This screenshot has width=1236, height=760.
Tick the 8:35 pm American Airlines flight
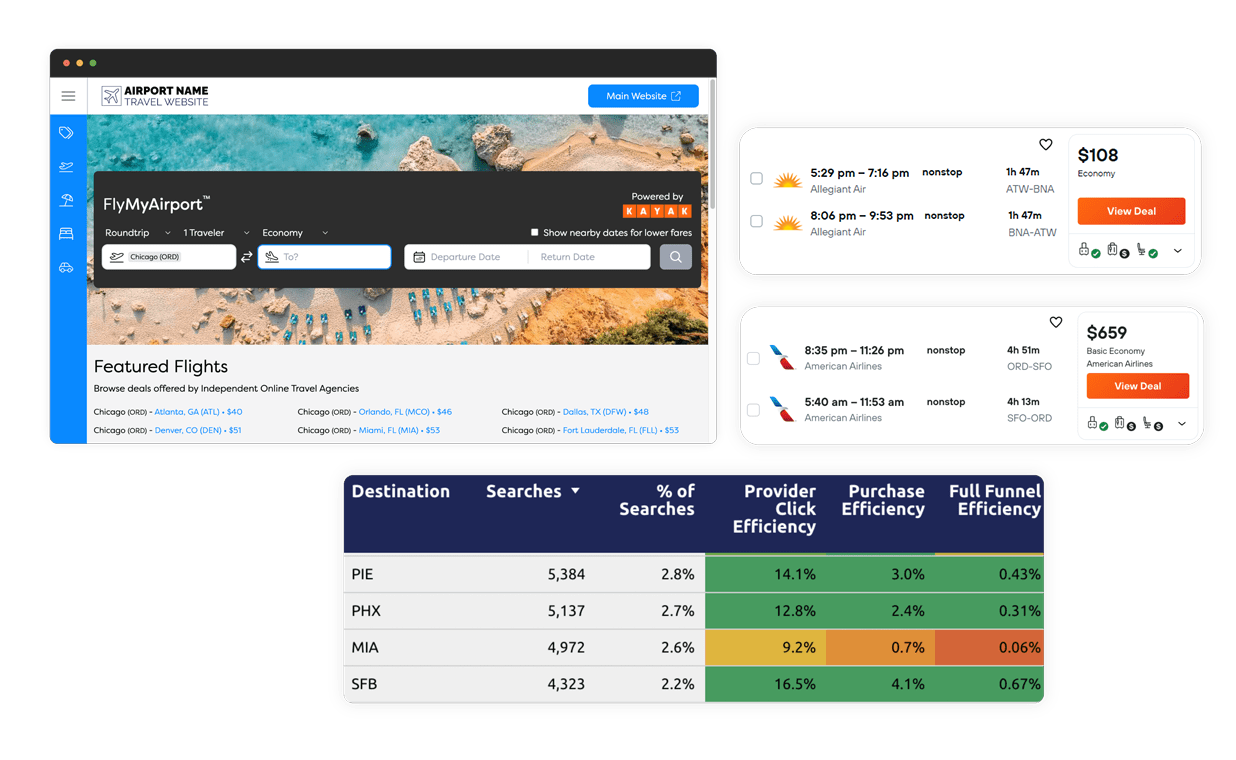[753, 358]
